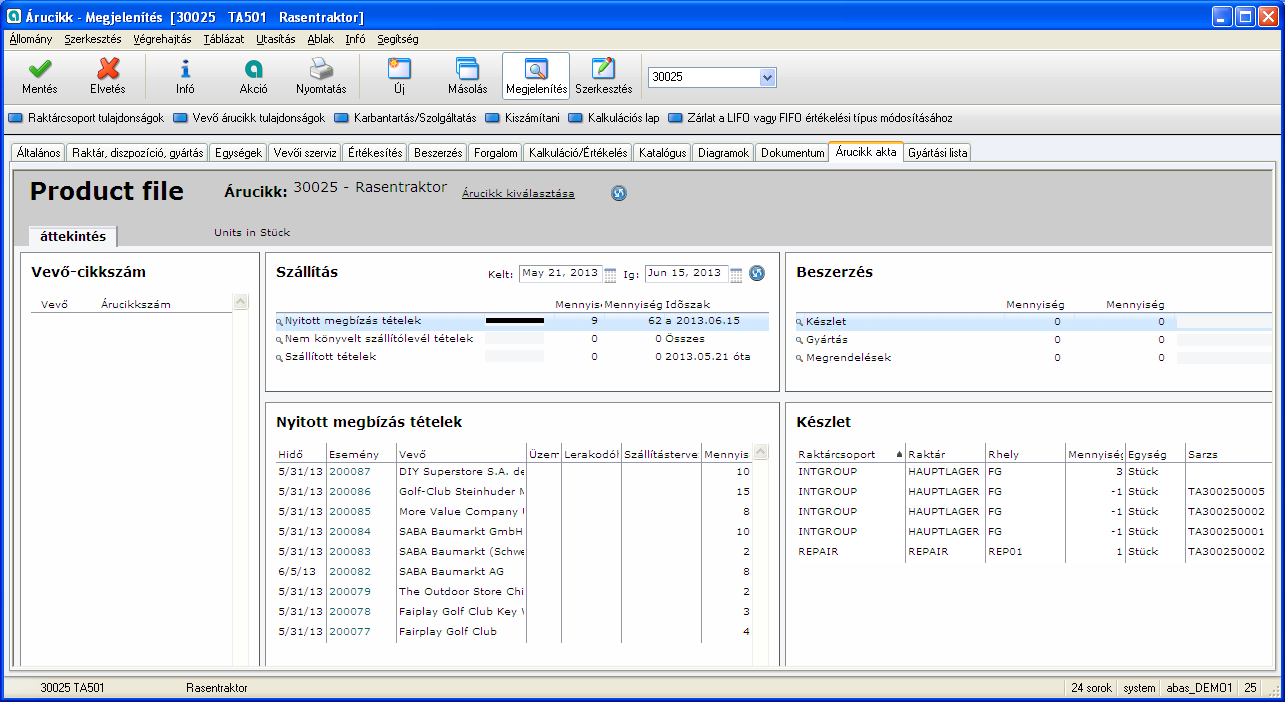Click the Szerkesztés (edit) toolbar icon

tap(604, 69)
